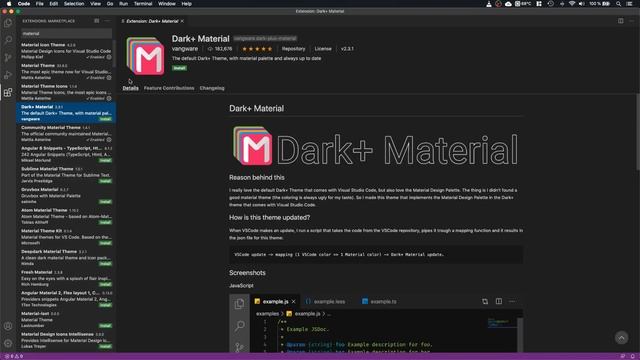Open the Selection menu
The width and height of the screenshot is (640, 360).
74,4
